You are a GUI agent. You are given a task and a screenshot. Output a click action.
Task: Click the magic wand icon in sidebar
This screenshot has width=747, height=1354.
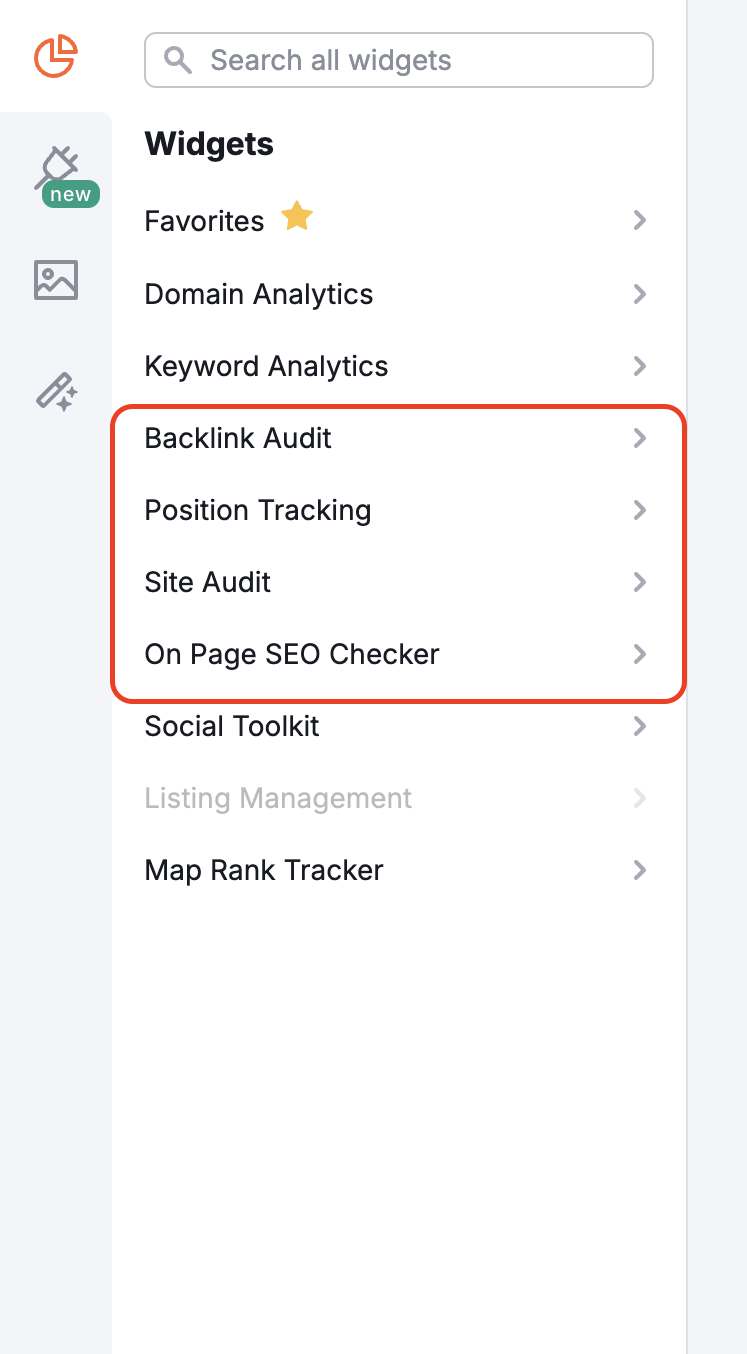click(56, 392)
